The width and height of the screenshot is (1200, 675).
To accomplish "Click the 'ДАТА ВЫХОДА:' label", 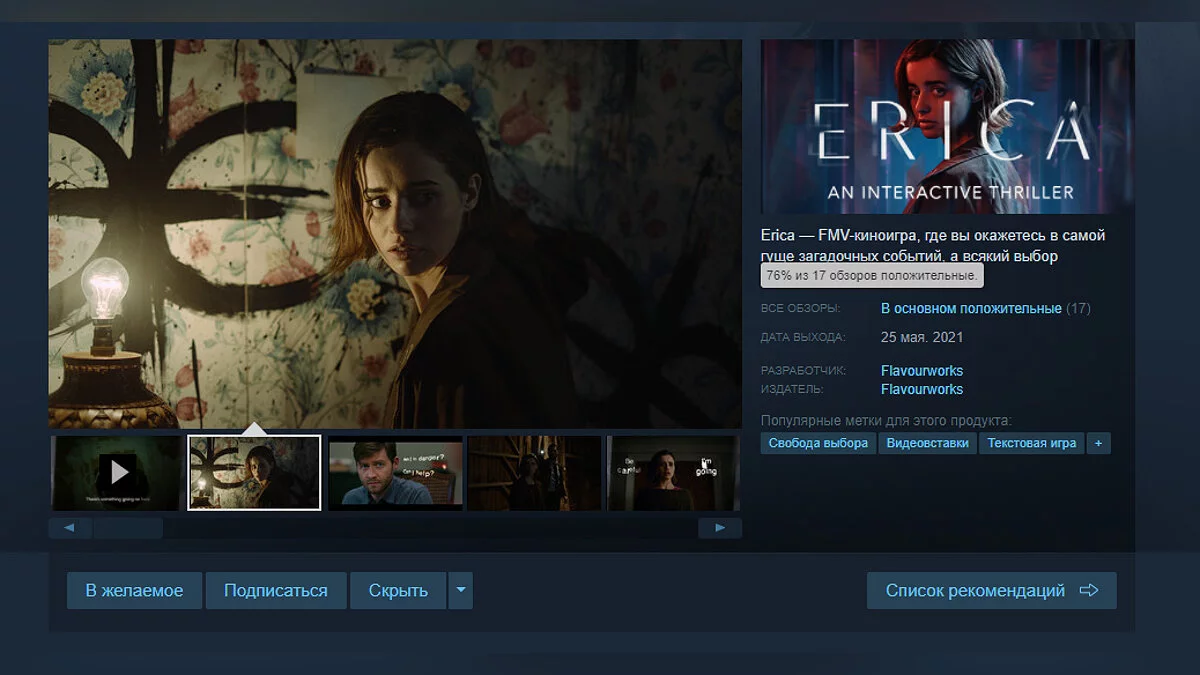I will [803, 337].
